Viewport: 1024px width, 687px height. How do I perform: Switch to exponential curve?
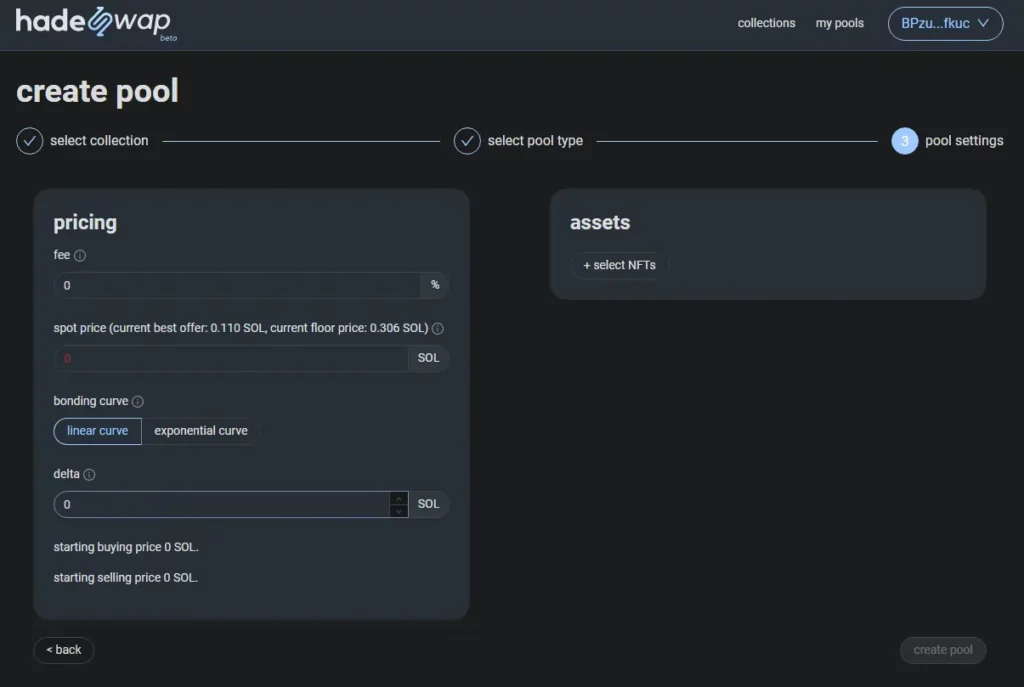[200, 431]
